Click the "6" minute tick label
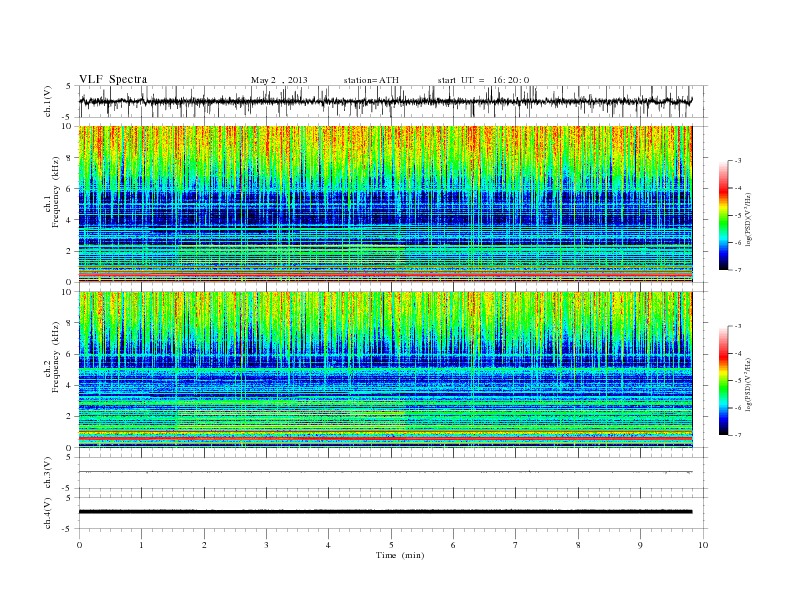The image size is (792, 612). 453,545
